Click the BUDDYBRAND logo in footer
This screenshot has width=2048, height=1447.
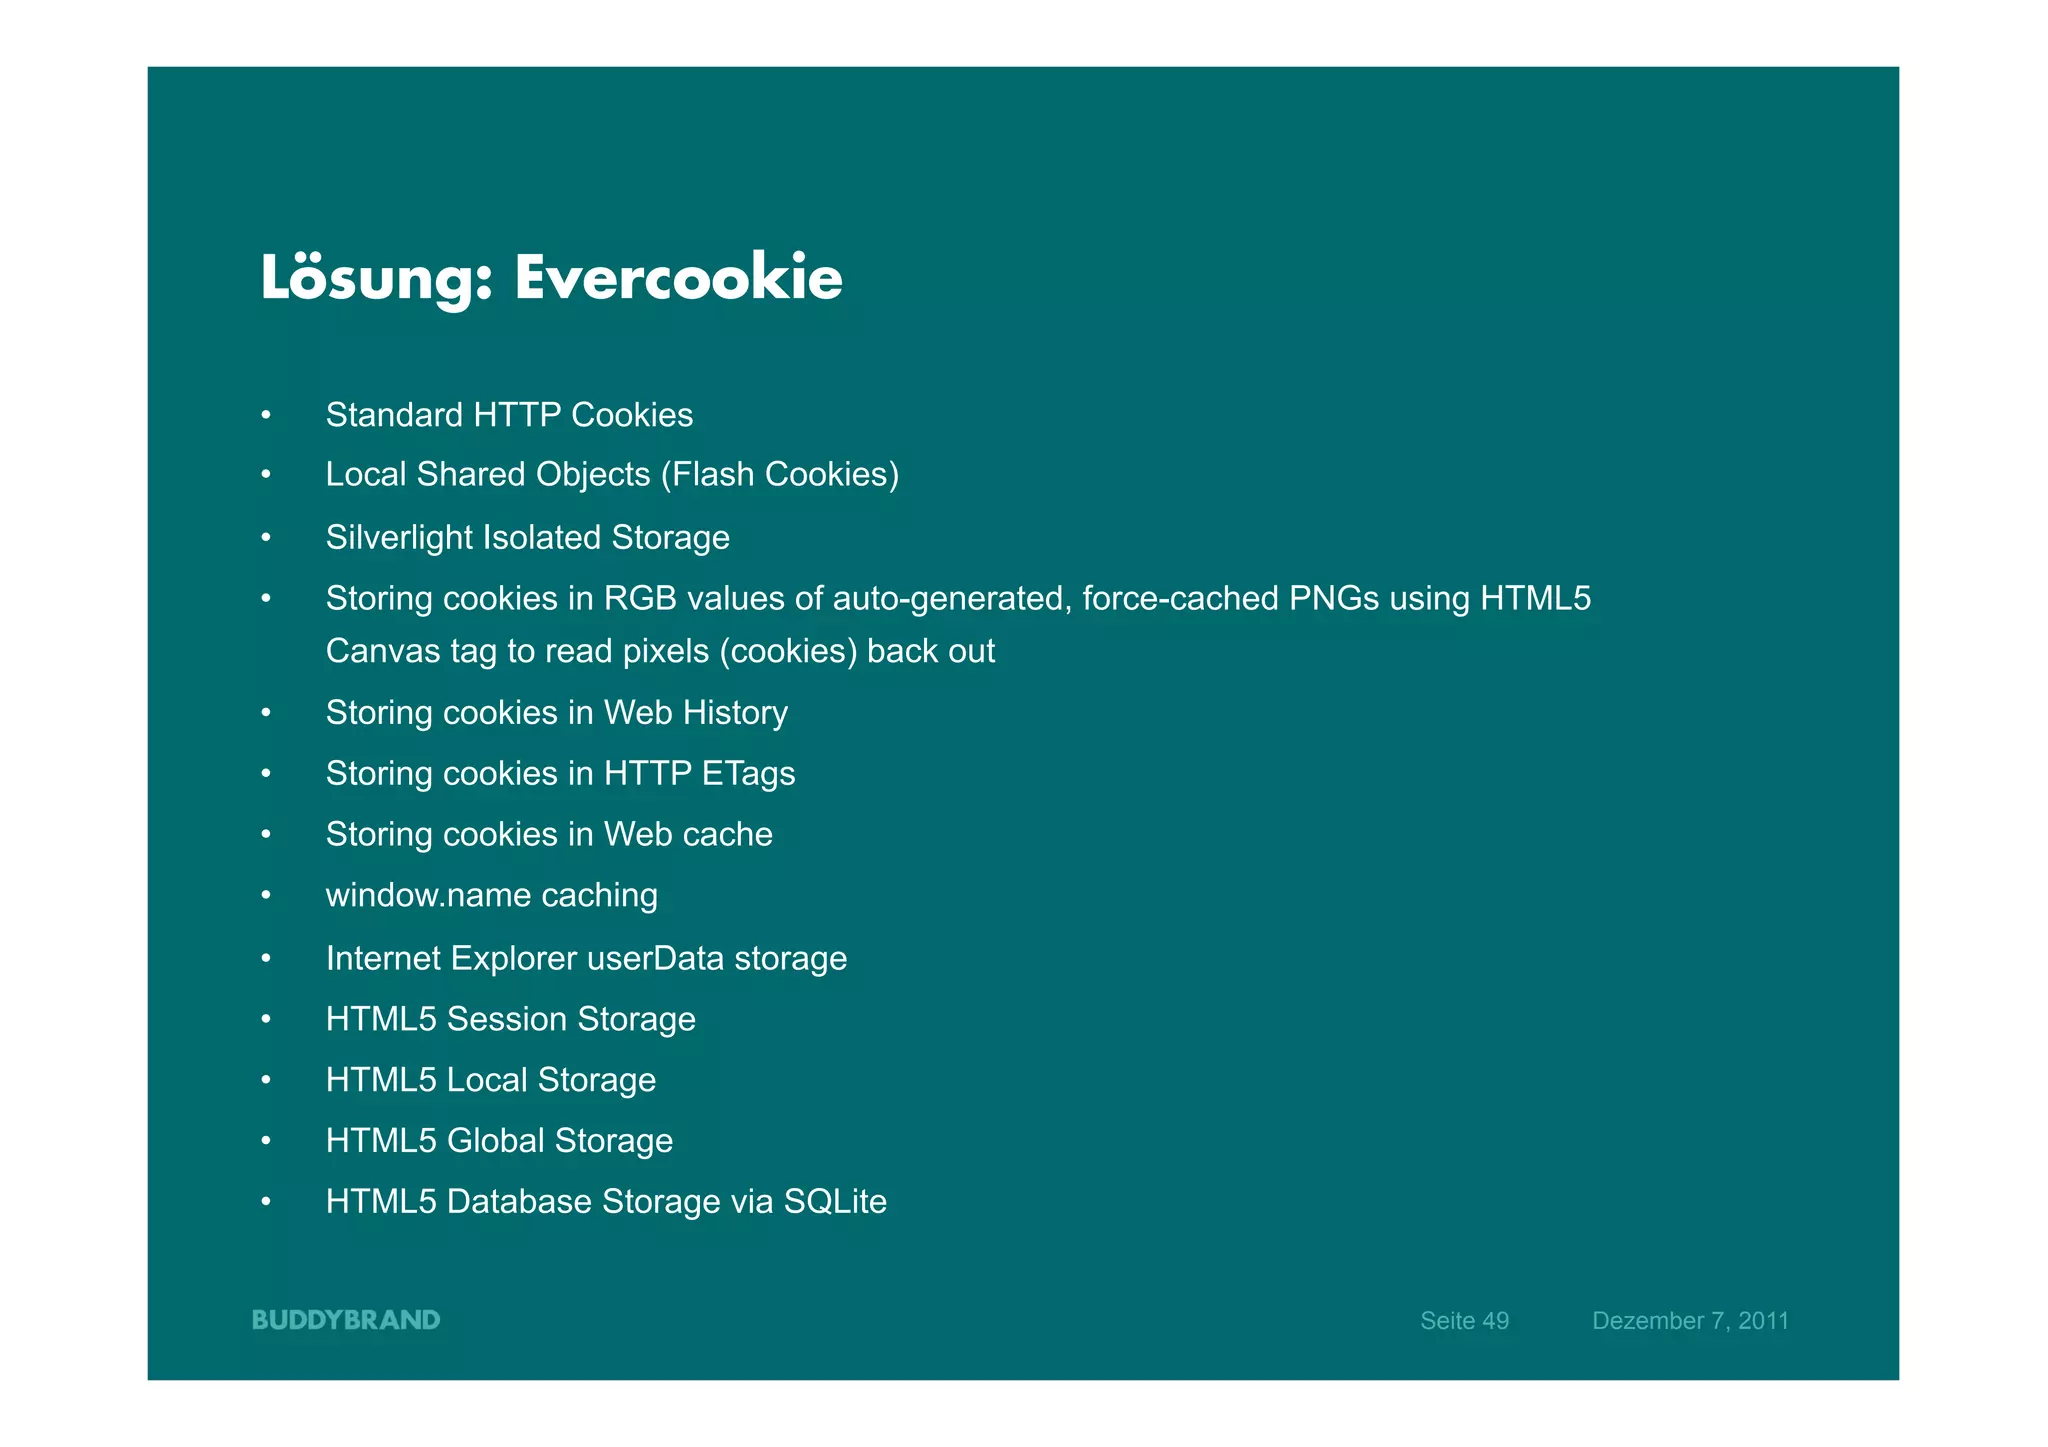tap(346, 1320)
